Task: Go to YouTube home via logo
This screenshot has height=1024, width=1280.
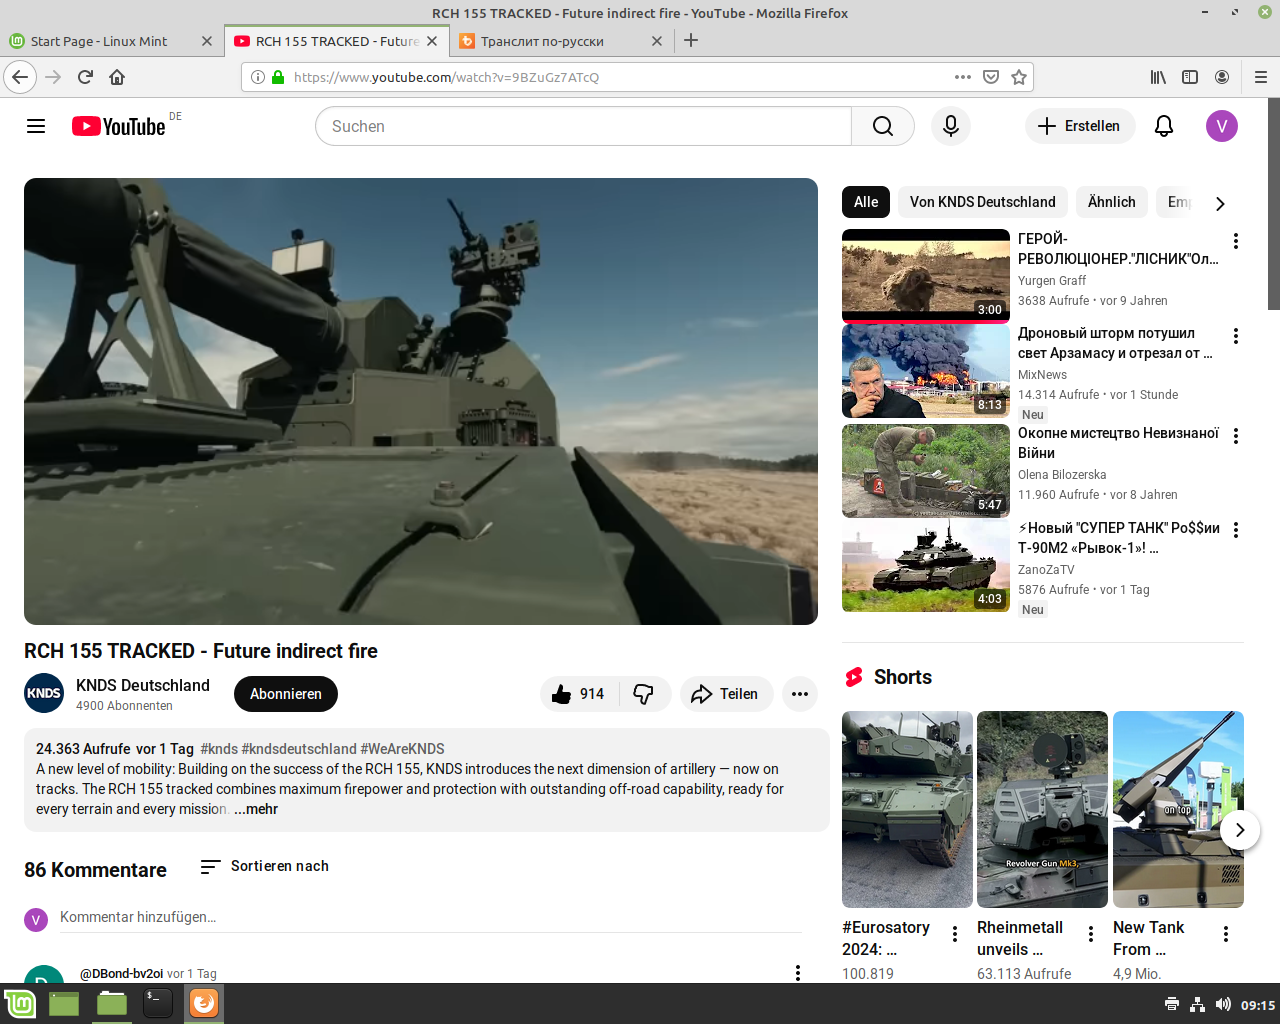Action: click(118, 126)
